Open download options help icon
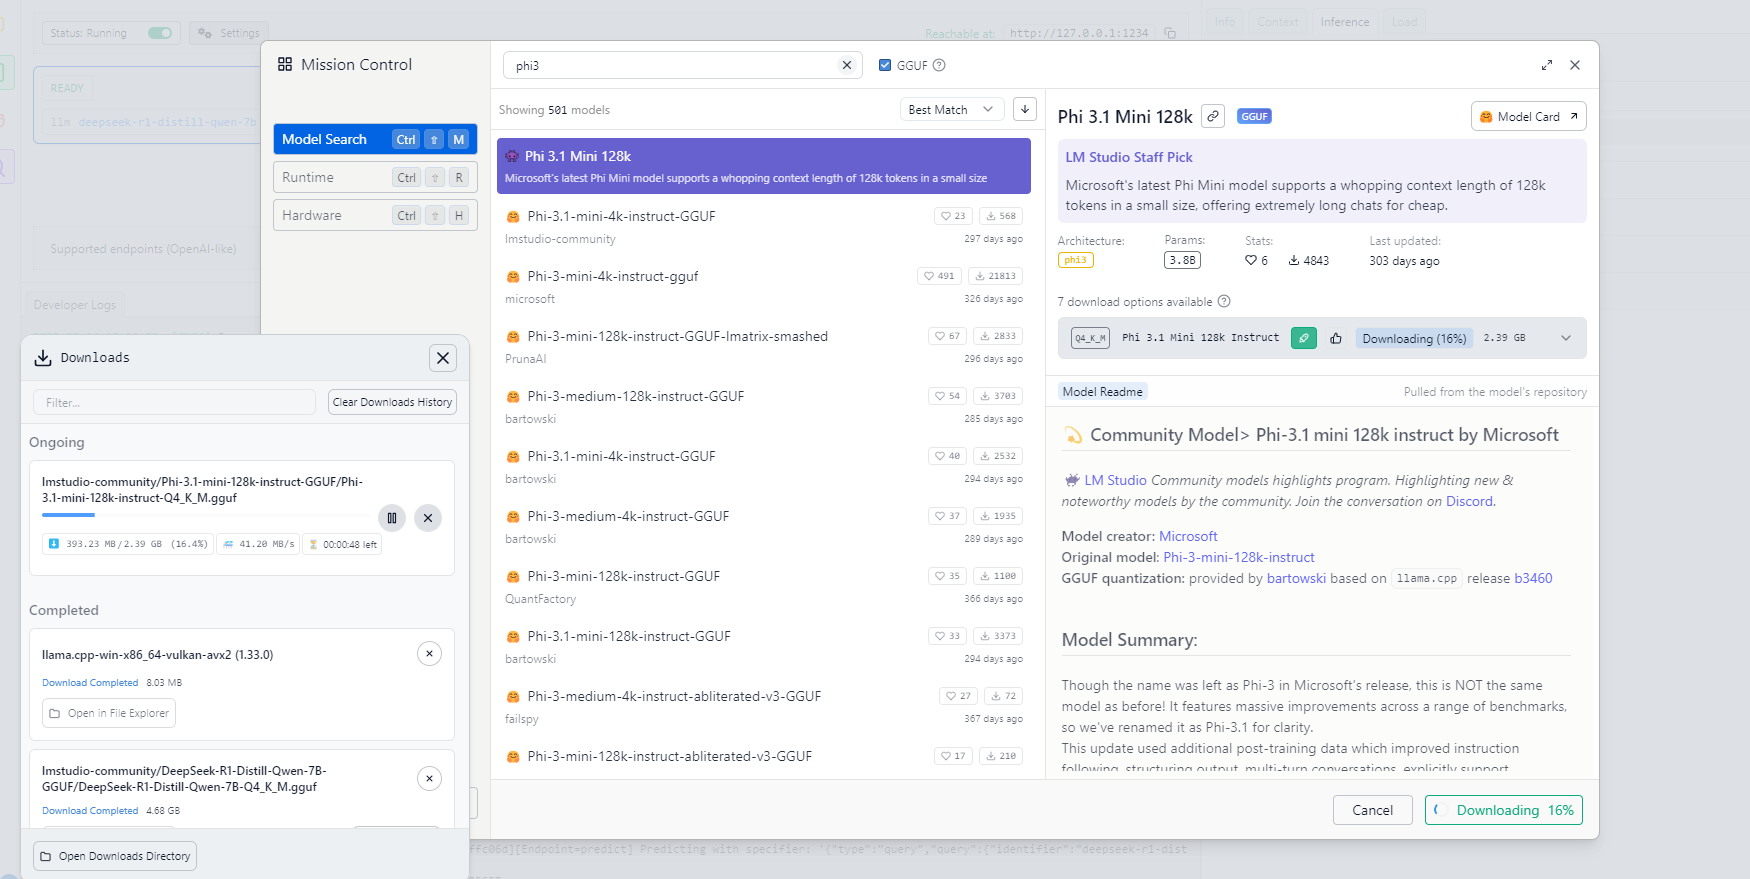 (1224, 301)
